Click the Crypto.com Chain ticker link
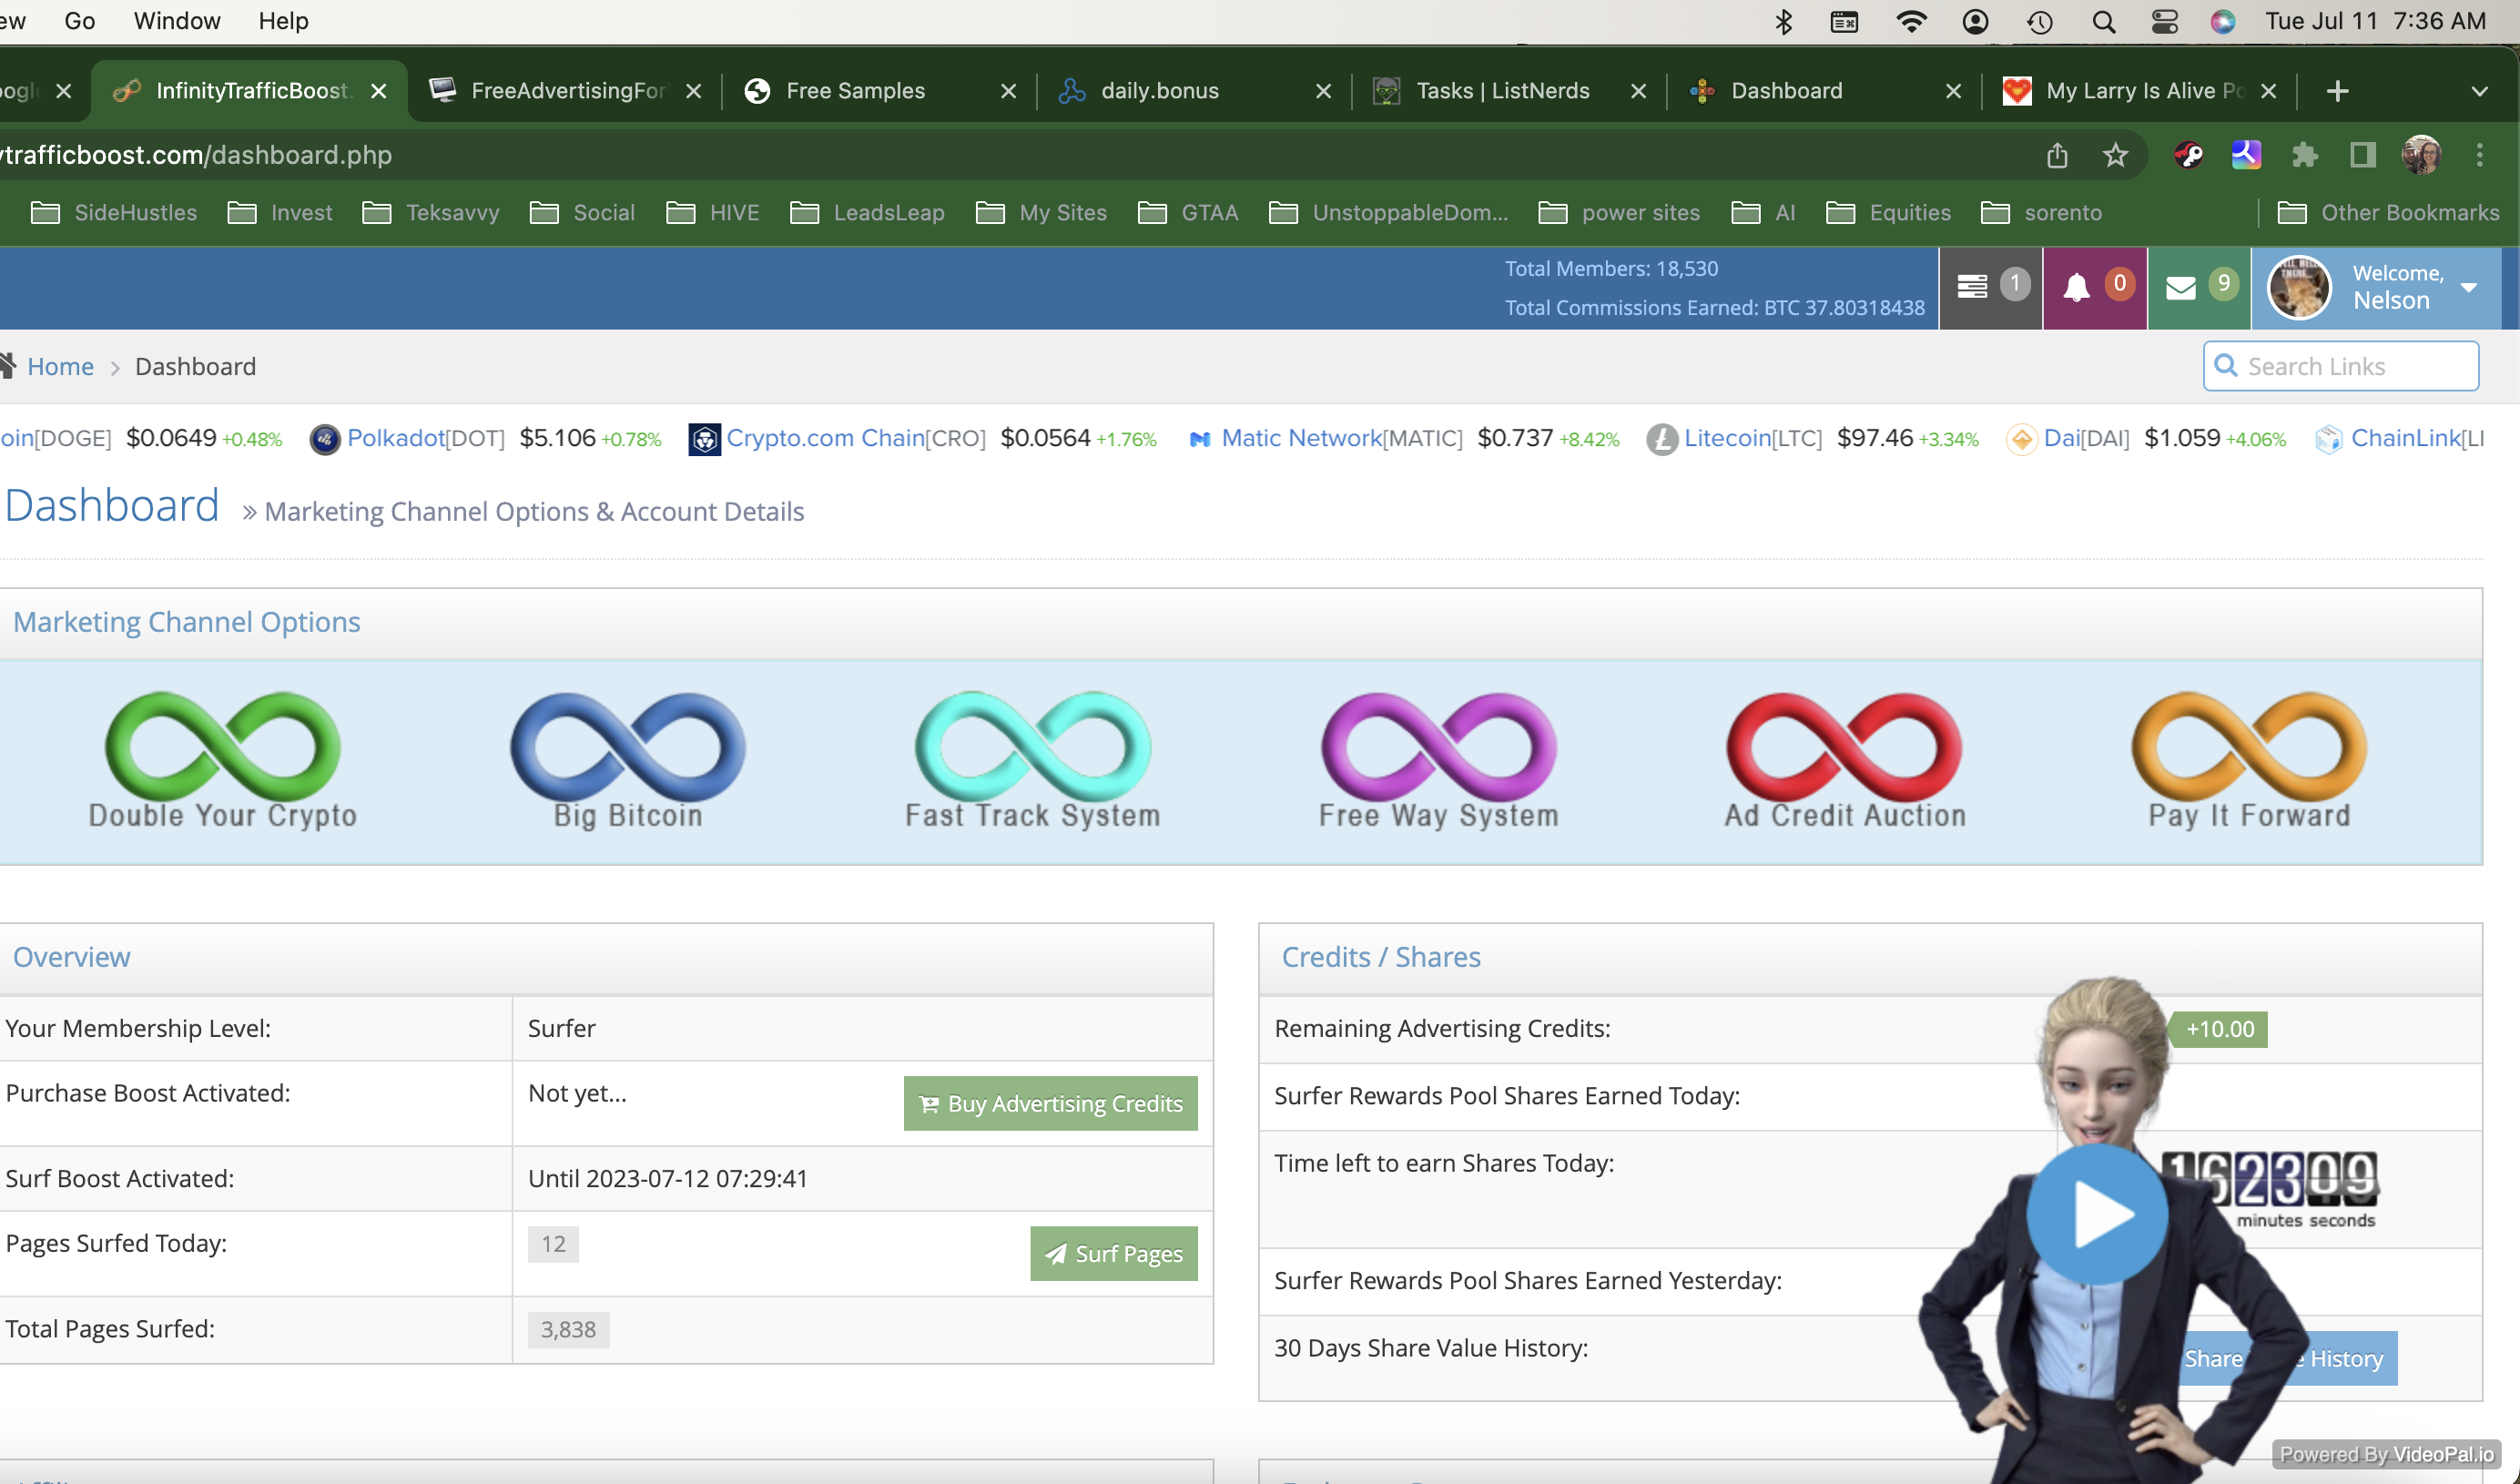The image size is (2520, 1484). 825,438
